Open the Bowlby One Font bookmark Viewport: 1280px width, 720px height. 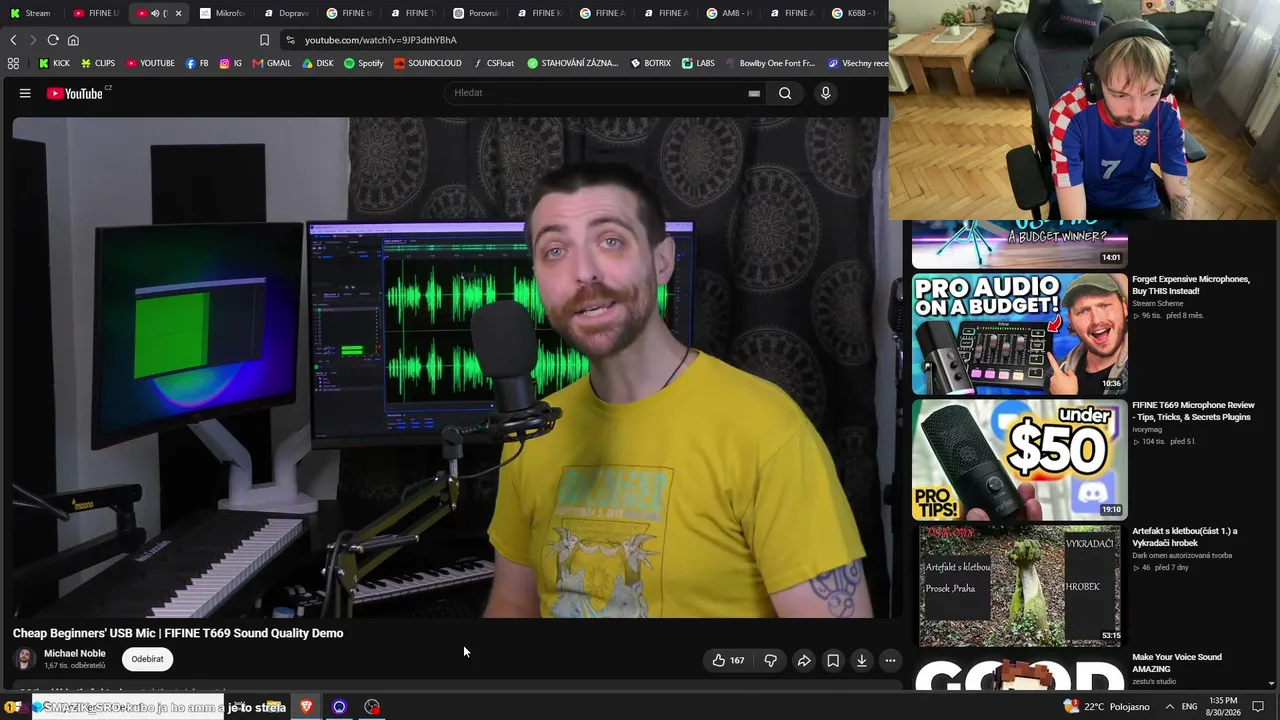click(770, 63)
